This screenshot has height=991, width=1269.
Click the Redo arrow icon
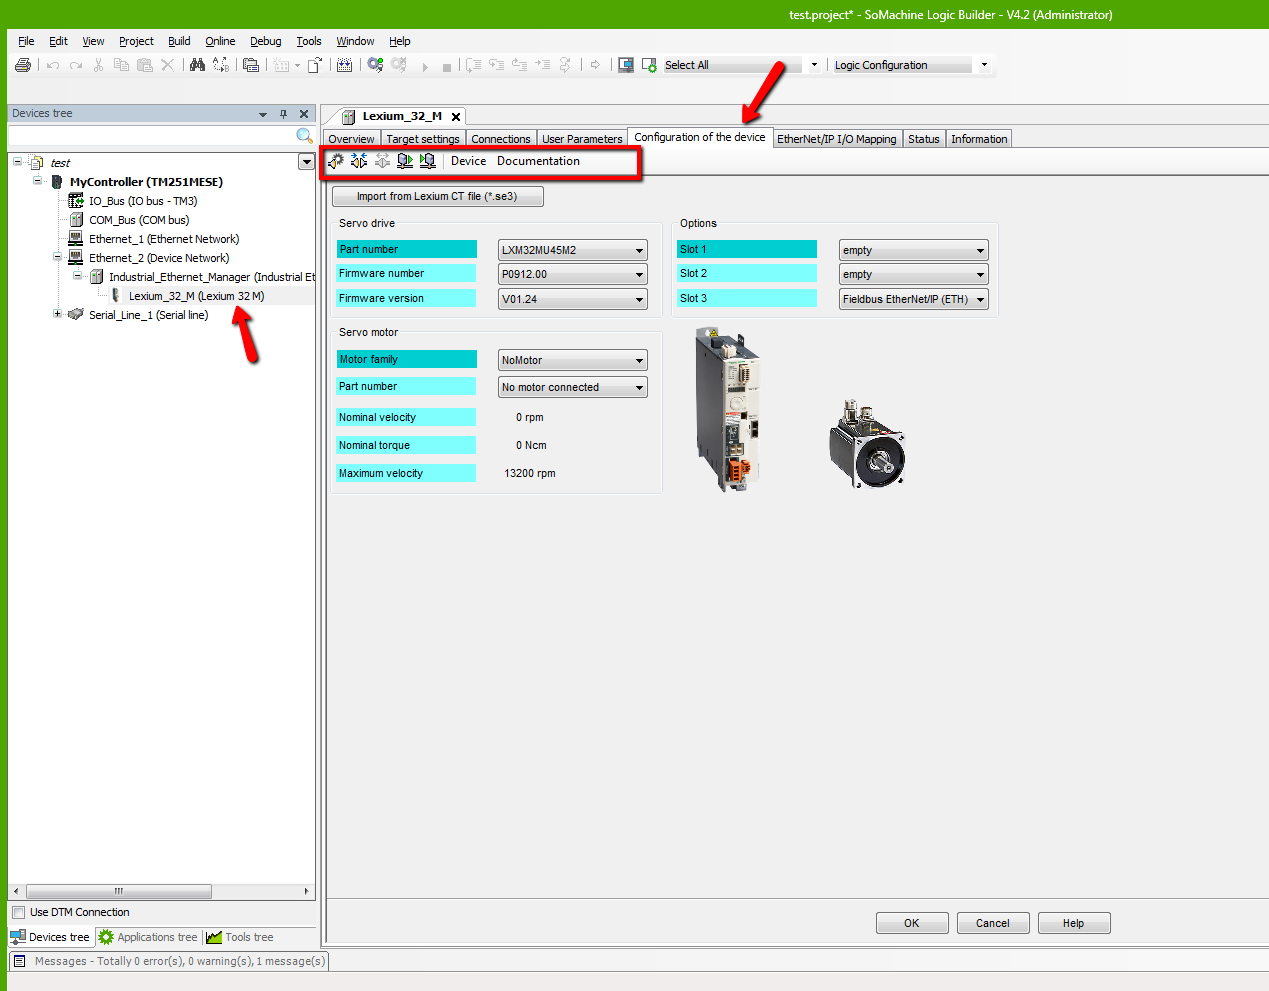[x=76, y=65]
